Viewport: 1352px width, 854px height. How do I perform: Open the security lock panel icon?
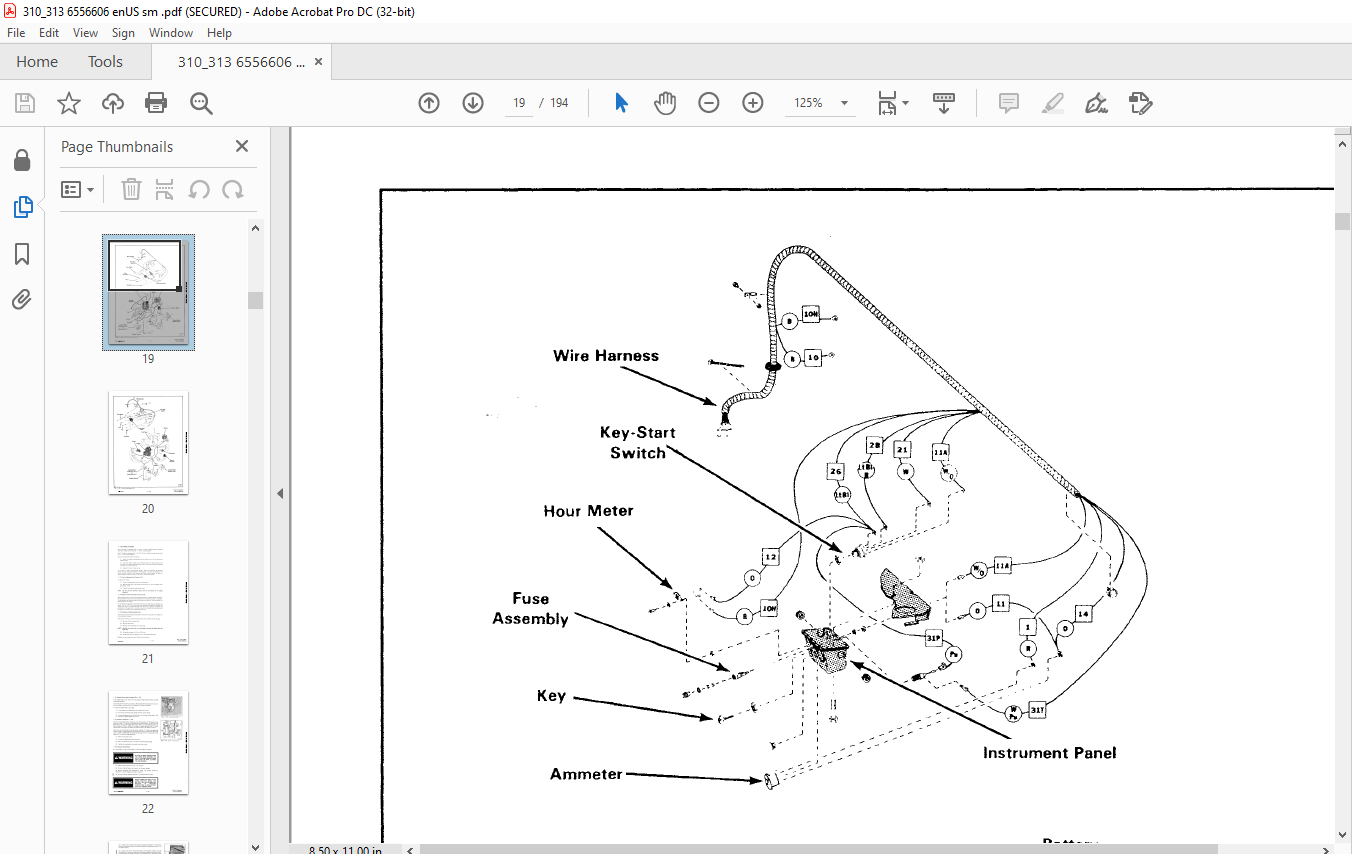tap(22, 160)
